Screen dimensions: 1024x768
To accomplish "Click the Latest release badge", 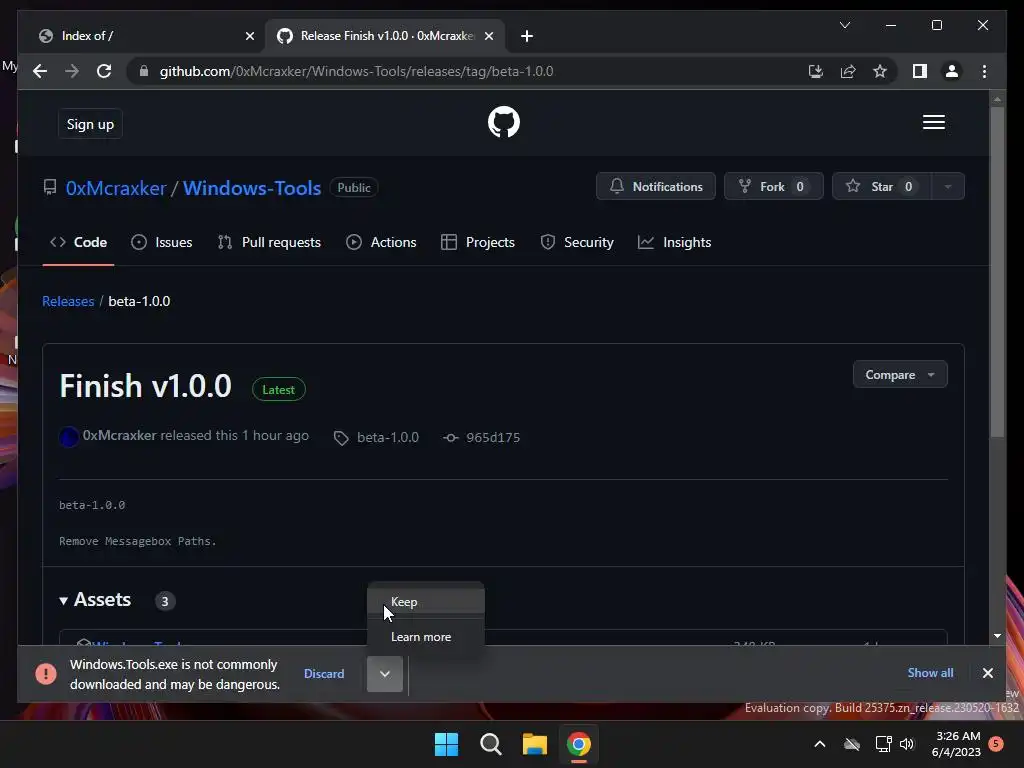I will 279,389.
